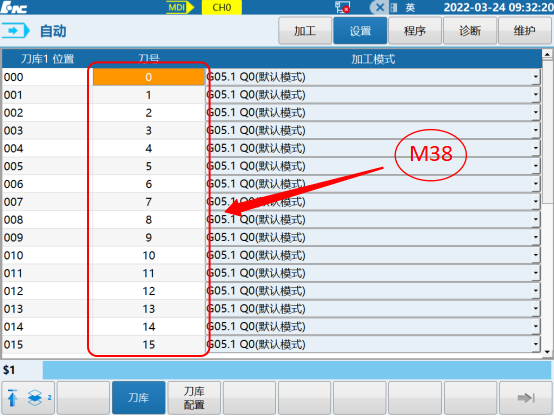This screenshot has height=416, width=554.
Task: Click the up-arrow return menu icon
Action: click(12, 398)
